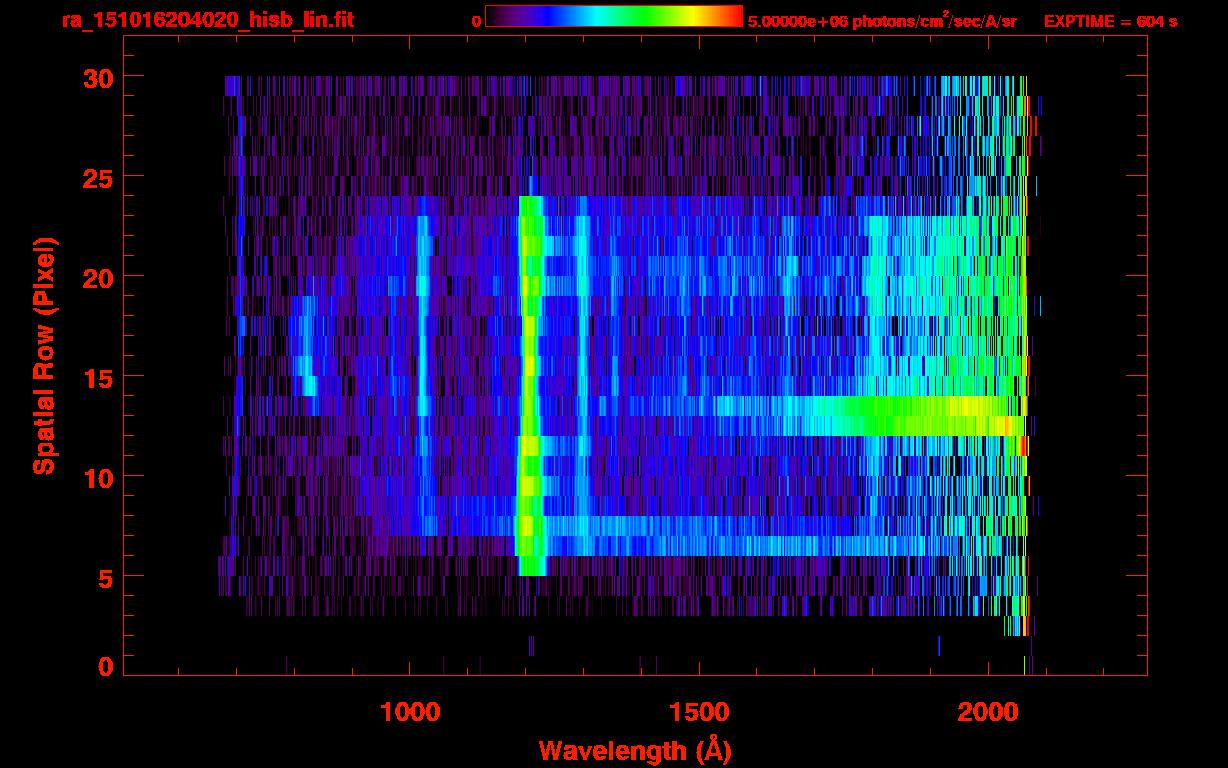
Task: Click the colorbar minimum label 0
Action: pyautogui.click(x=476, y=21)
